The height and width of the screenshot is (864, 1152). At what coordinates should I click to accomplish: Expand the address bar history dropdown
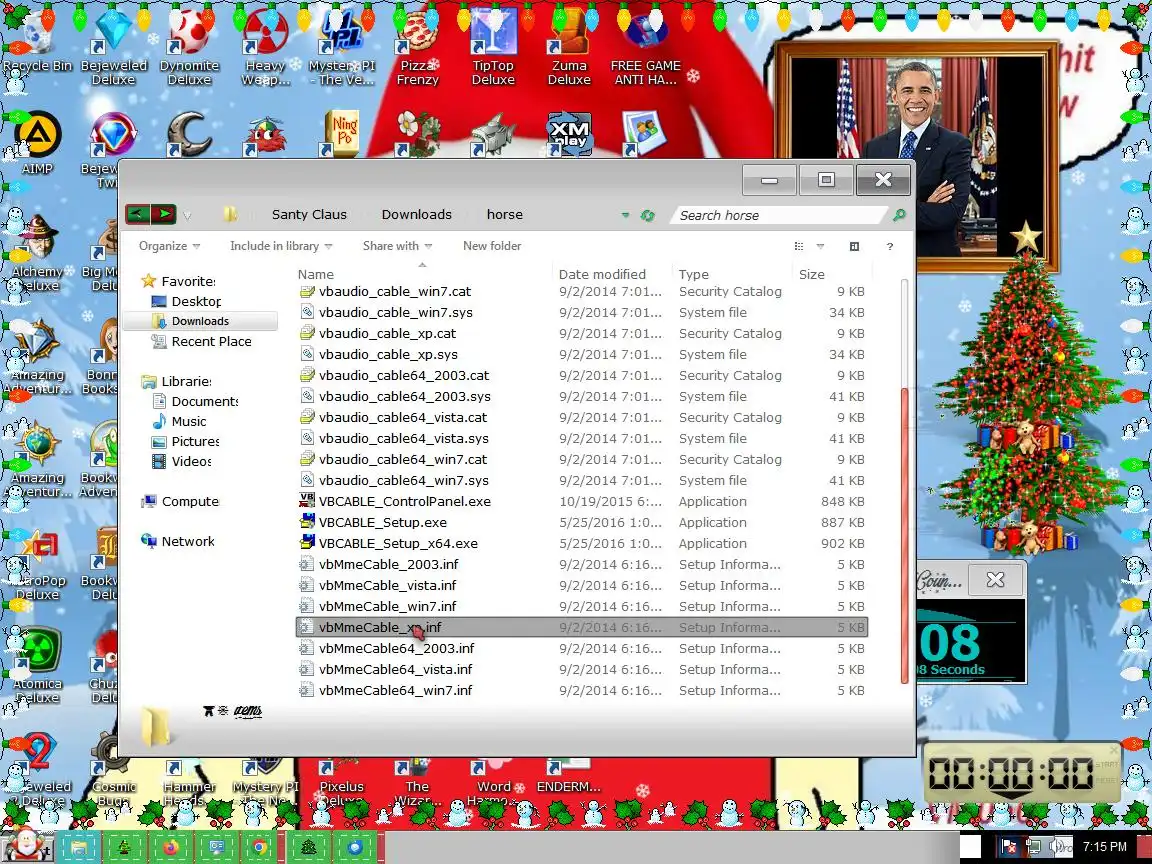[x=625, y=215]
